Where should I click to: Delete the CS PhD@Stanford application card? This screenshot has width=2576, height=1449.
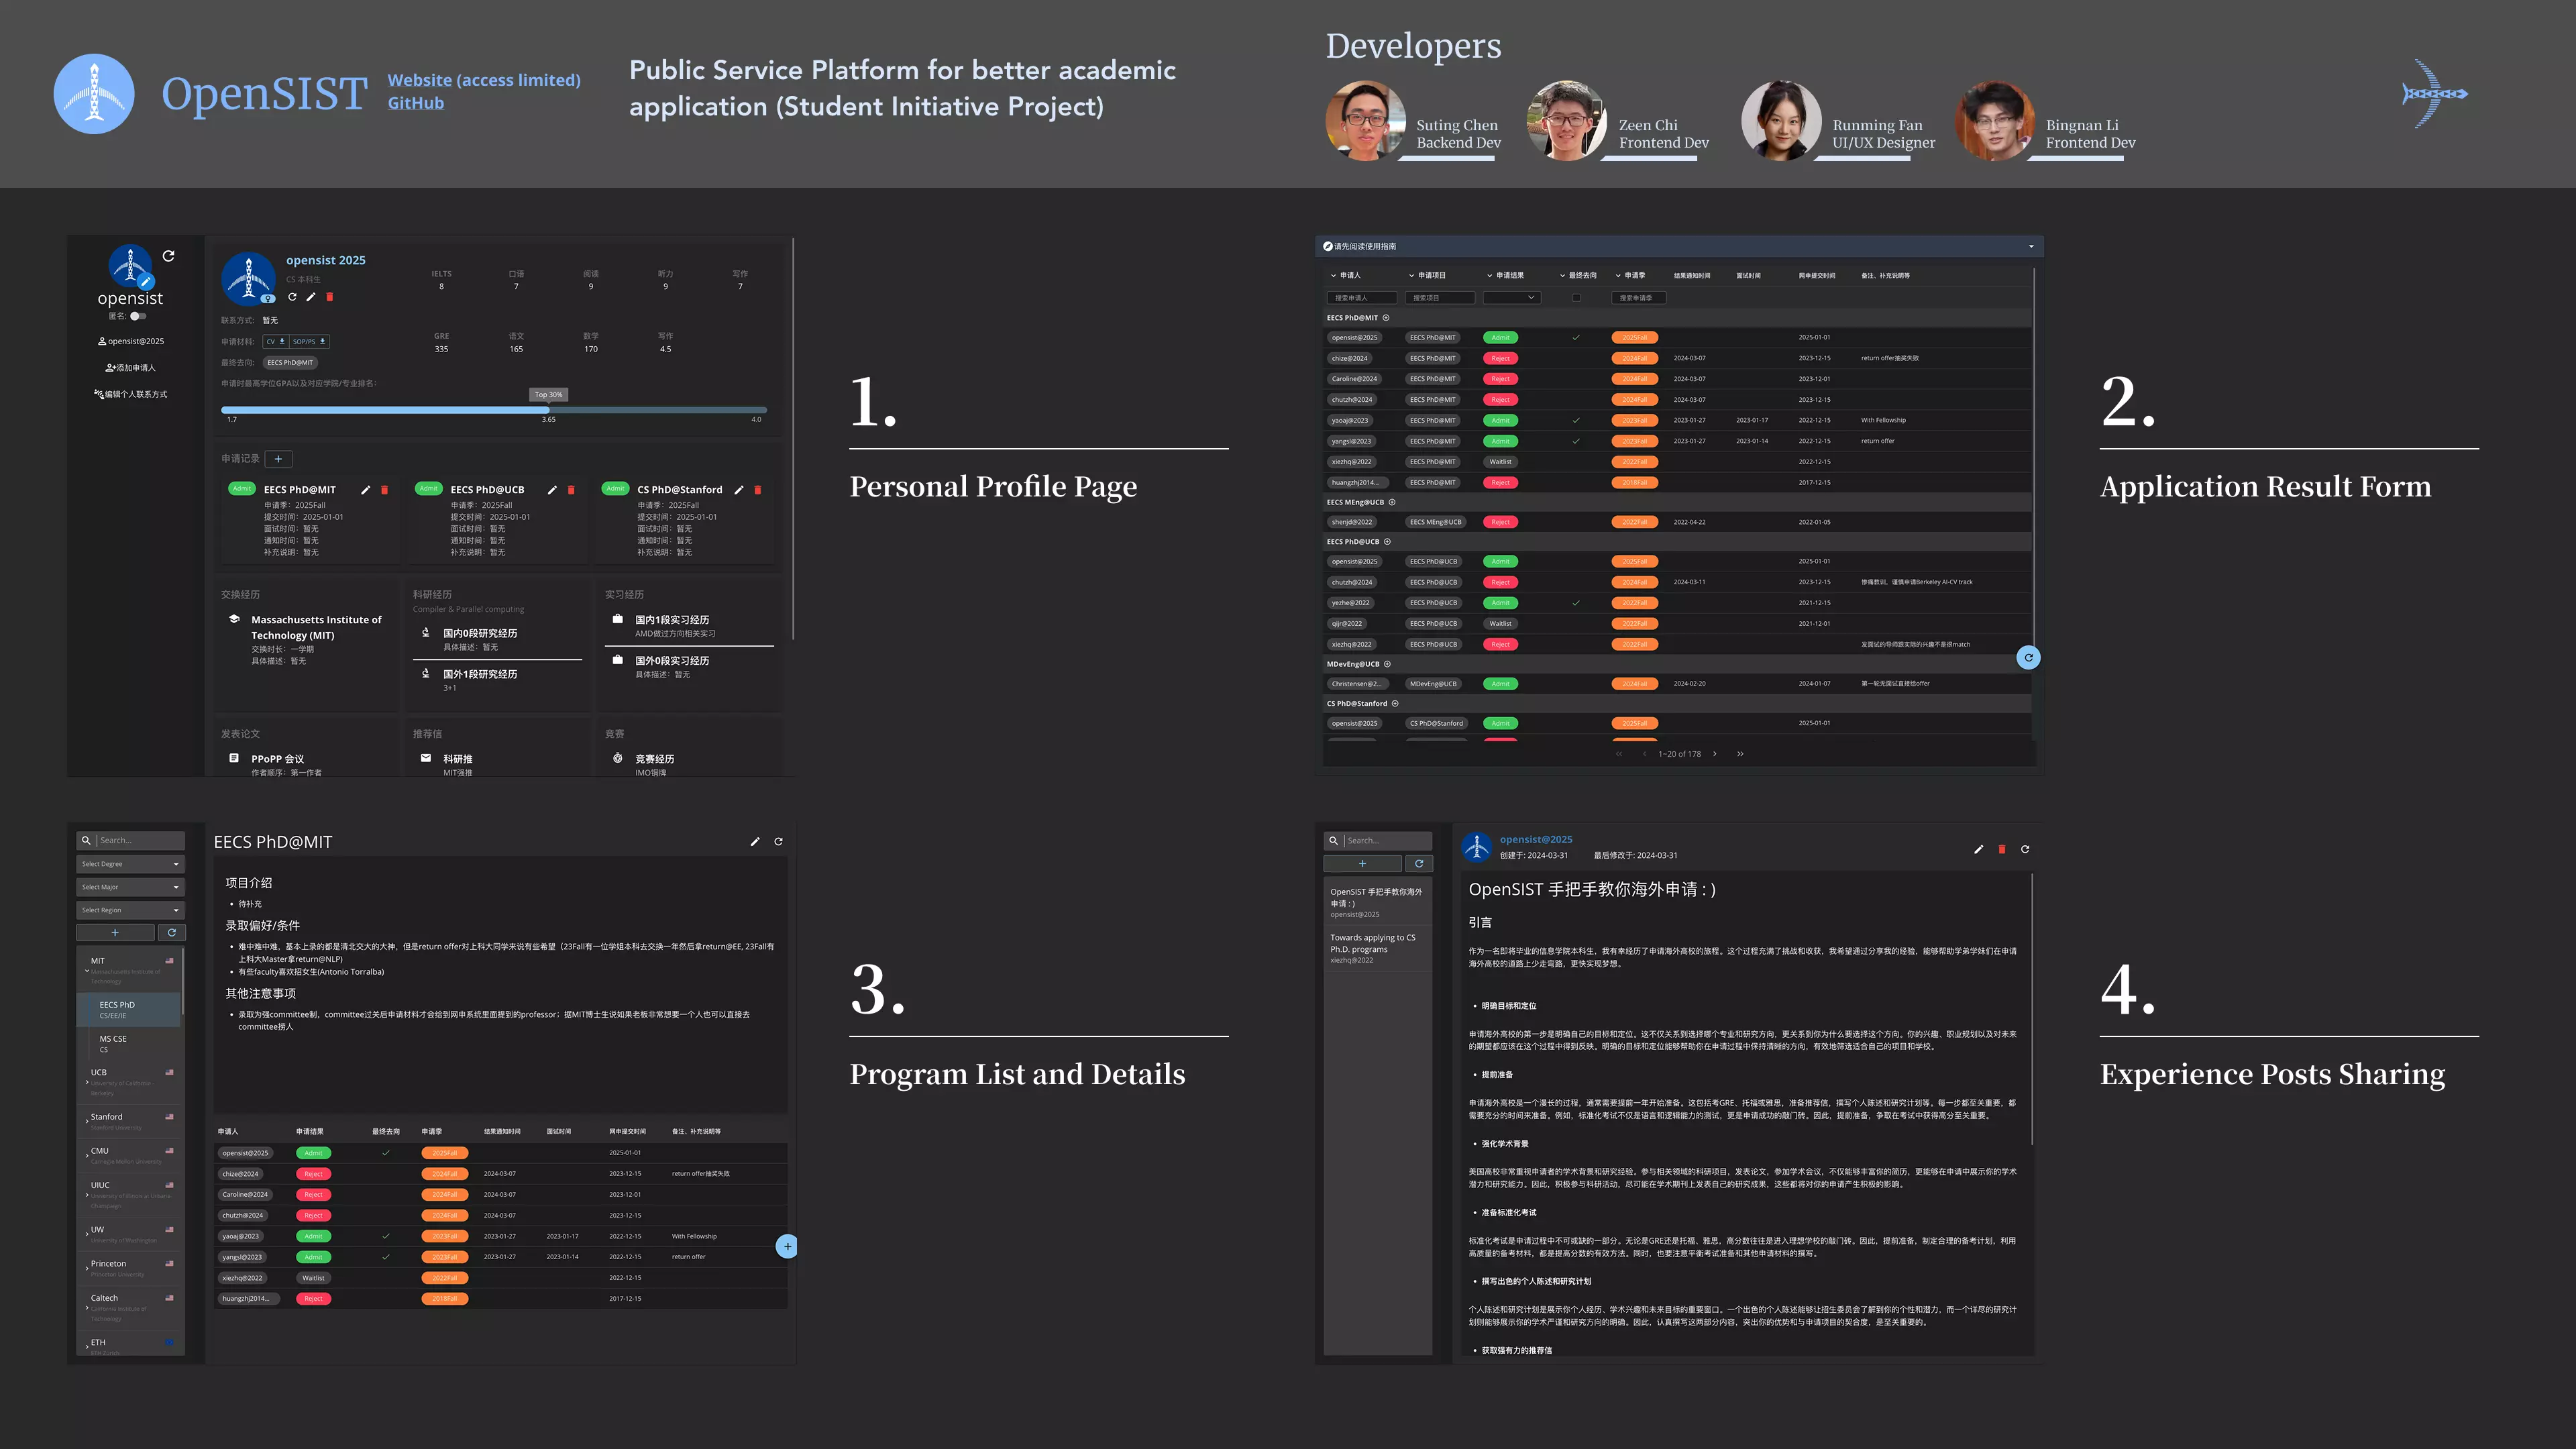click(x=758, y=490)
